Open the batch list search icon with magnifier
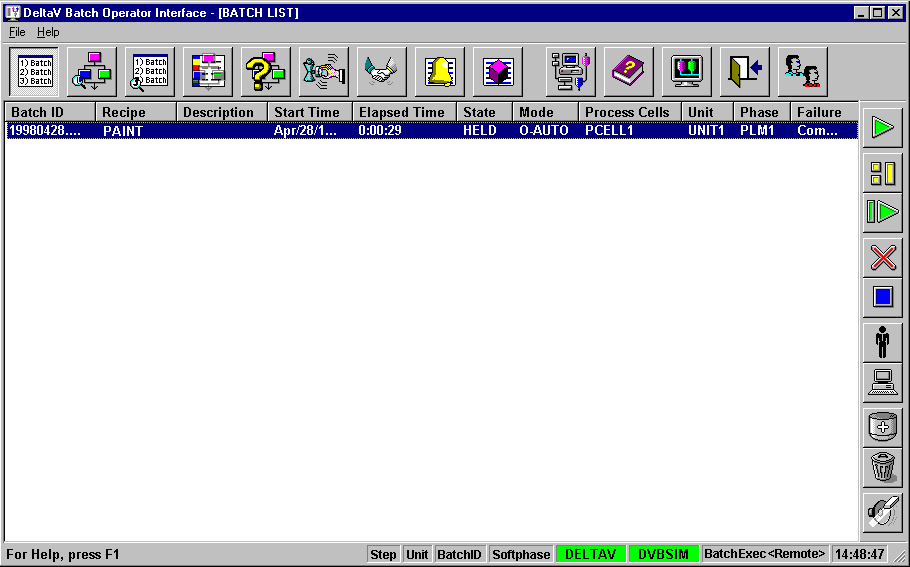Screen dimensions: 910x567 tap(150, 72)
